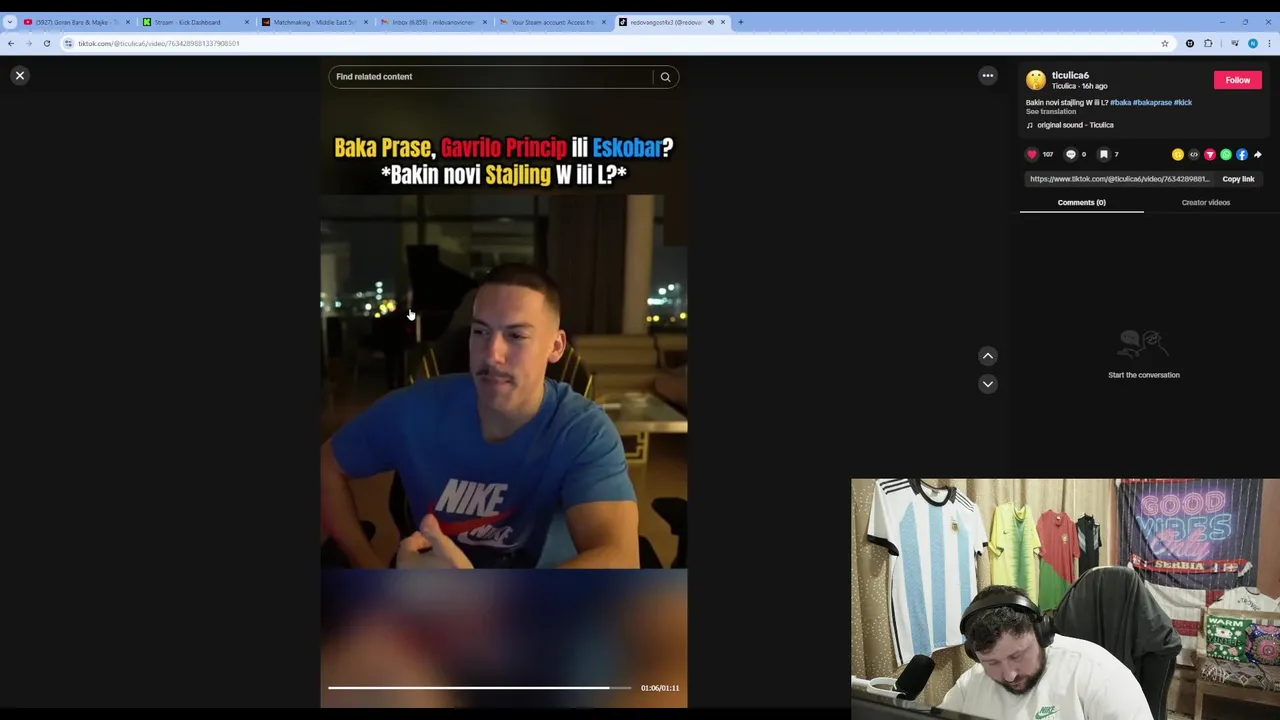Open the Chrome profile avatar
Screen dimensions: 1280x720
pos(1252,44)
